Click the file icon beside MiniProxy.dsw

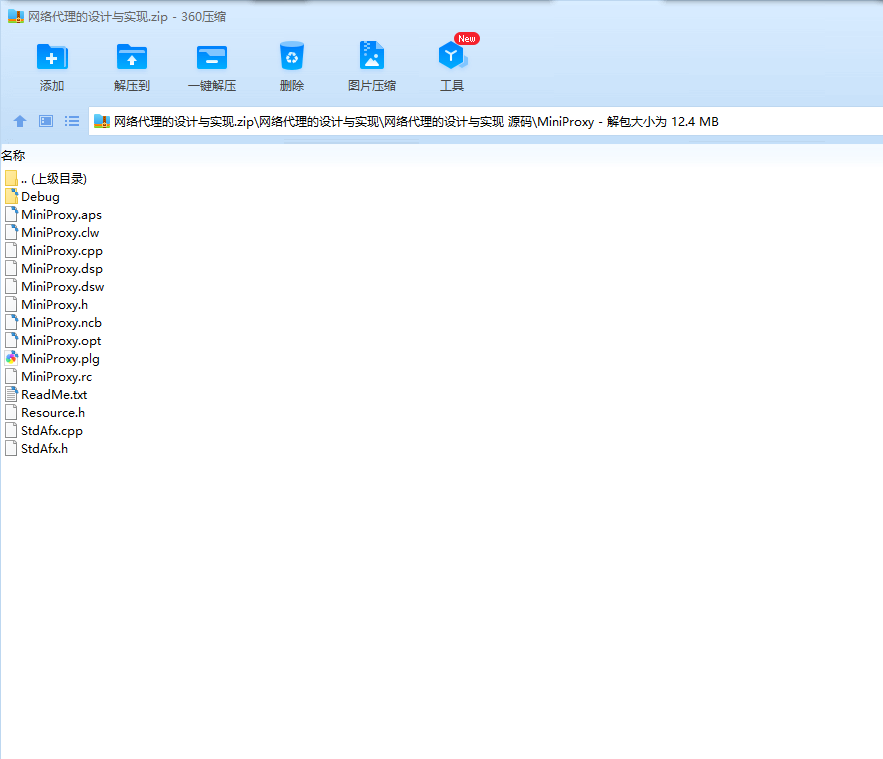click(11, 287)
